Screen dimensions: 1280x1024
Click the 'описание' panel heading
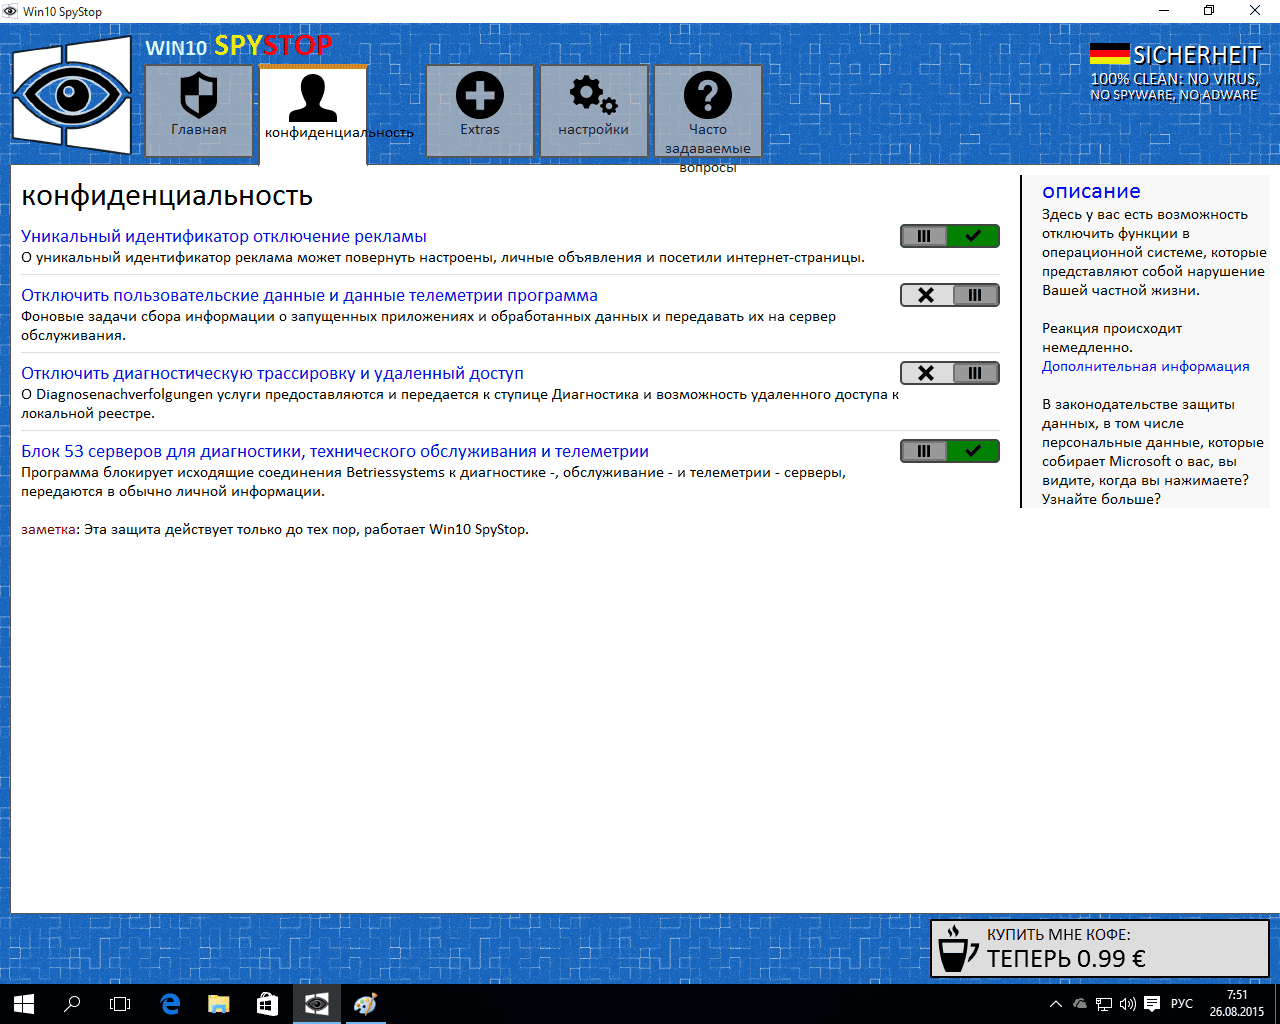1091,191
